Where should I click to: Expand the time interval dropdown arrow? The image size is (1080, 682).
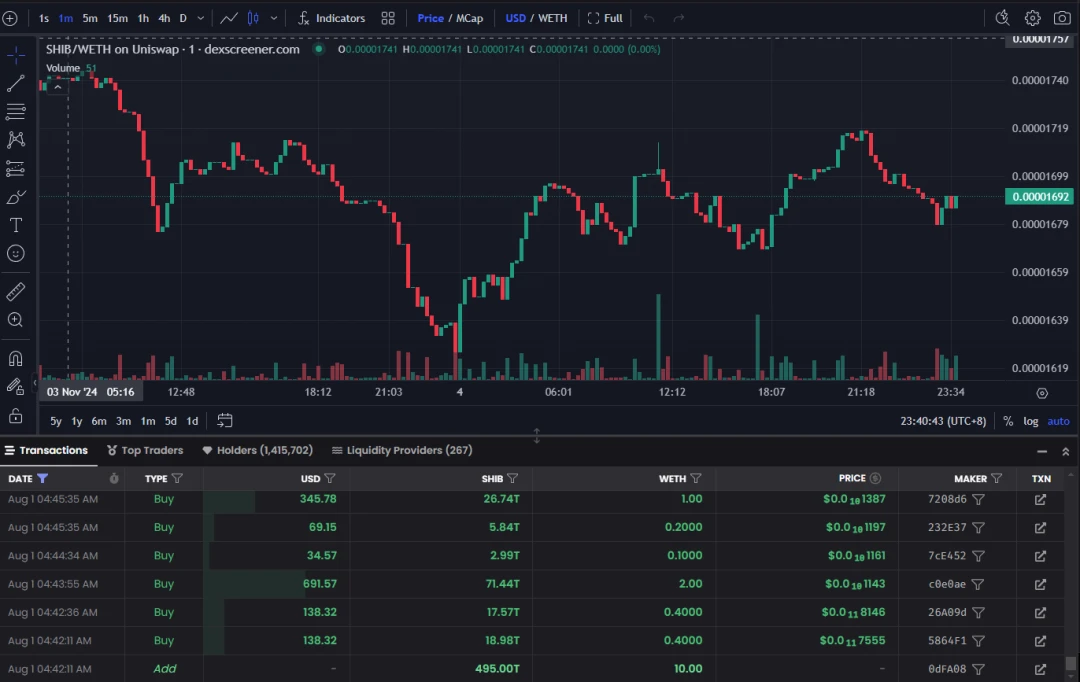point(201,18)
